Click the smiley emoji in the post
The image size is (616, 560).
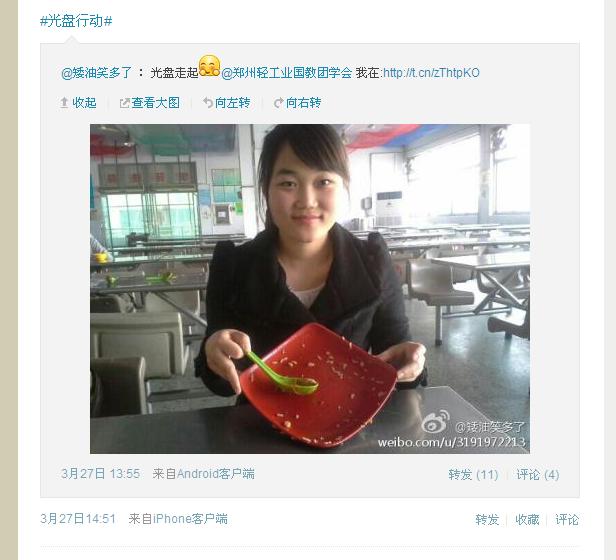[209, 66]
